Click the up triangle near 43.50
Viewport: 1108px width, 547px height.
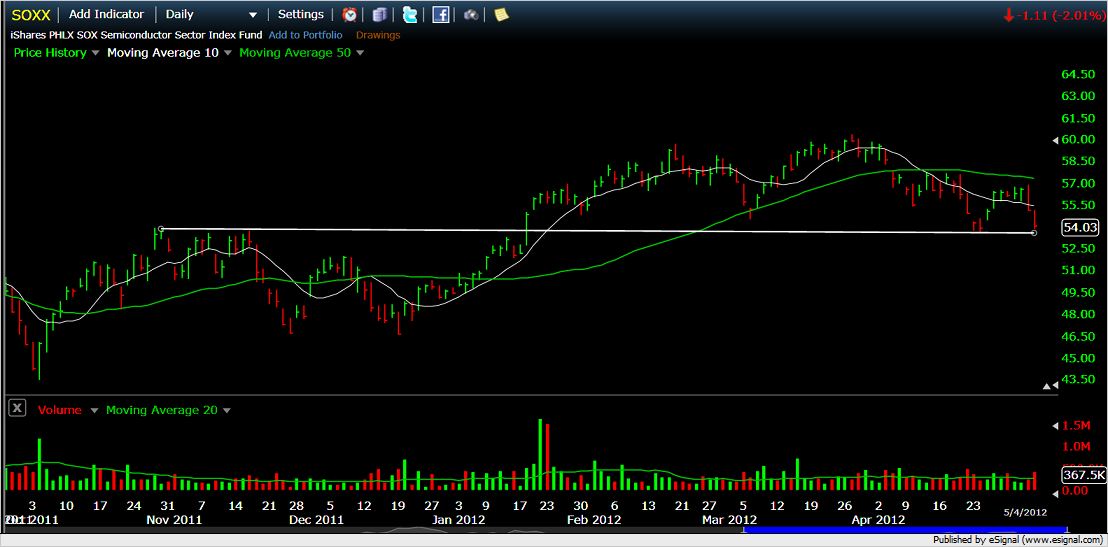pos(1047,386)
